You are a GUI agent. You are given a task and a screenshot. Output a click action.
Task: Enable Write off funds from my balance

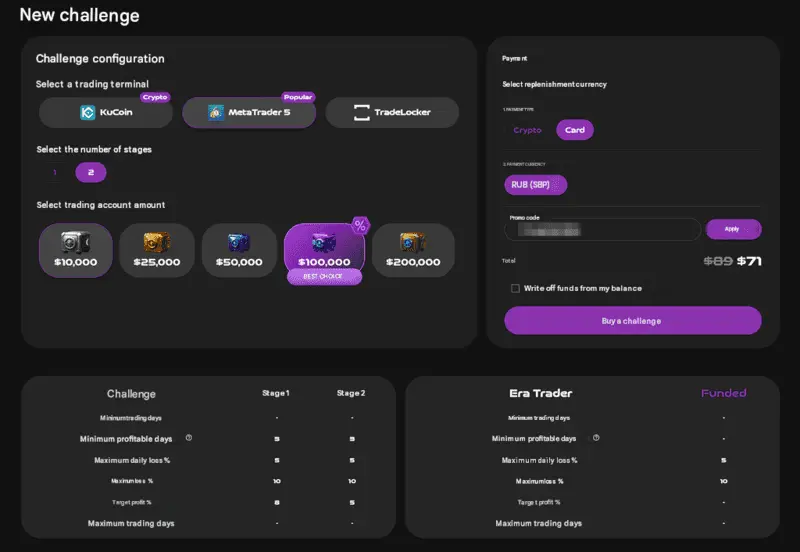515,288
